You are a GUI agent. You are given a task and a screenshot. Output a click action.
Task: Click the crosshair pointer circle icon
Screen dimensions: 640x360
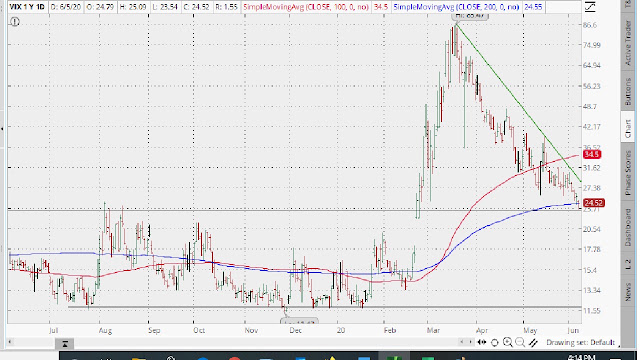[x=495, y=342]
